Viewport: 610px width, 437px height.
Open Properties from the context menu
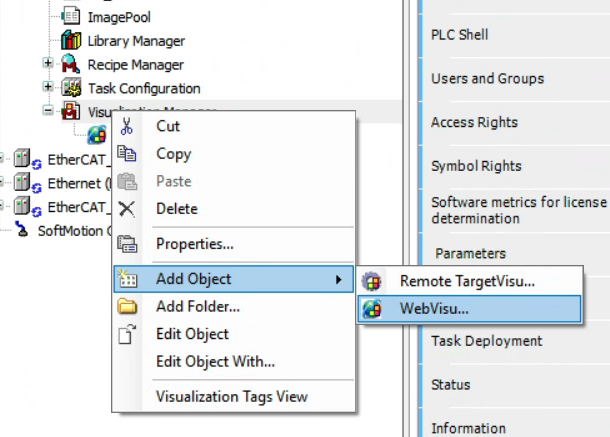click(195, 243)
